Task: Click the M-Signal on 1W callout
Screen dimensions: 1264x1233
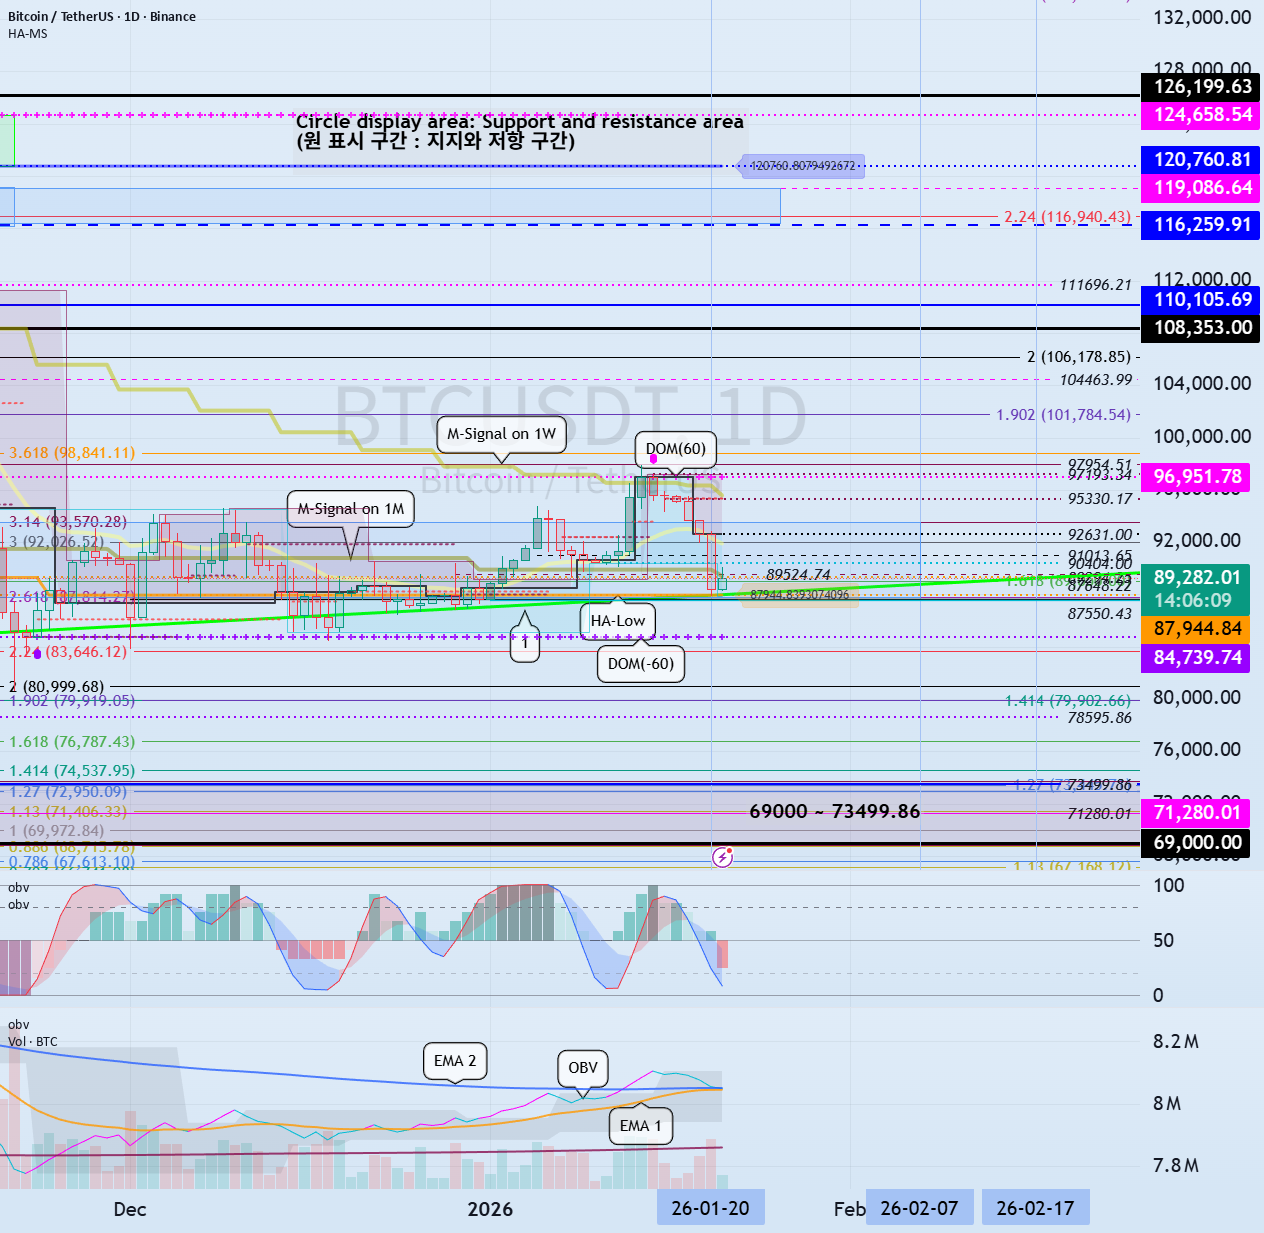Action: pos(501,434)
